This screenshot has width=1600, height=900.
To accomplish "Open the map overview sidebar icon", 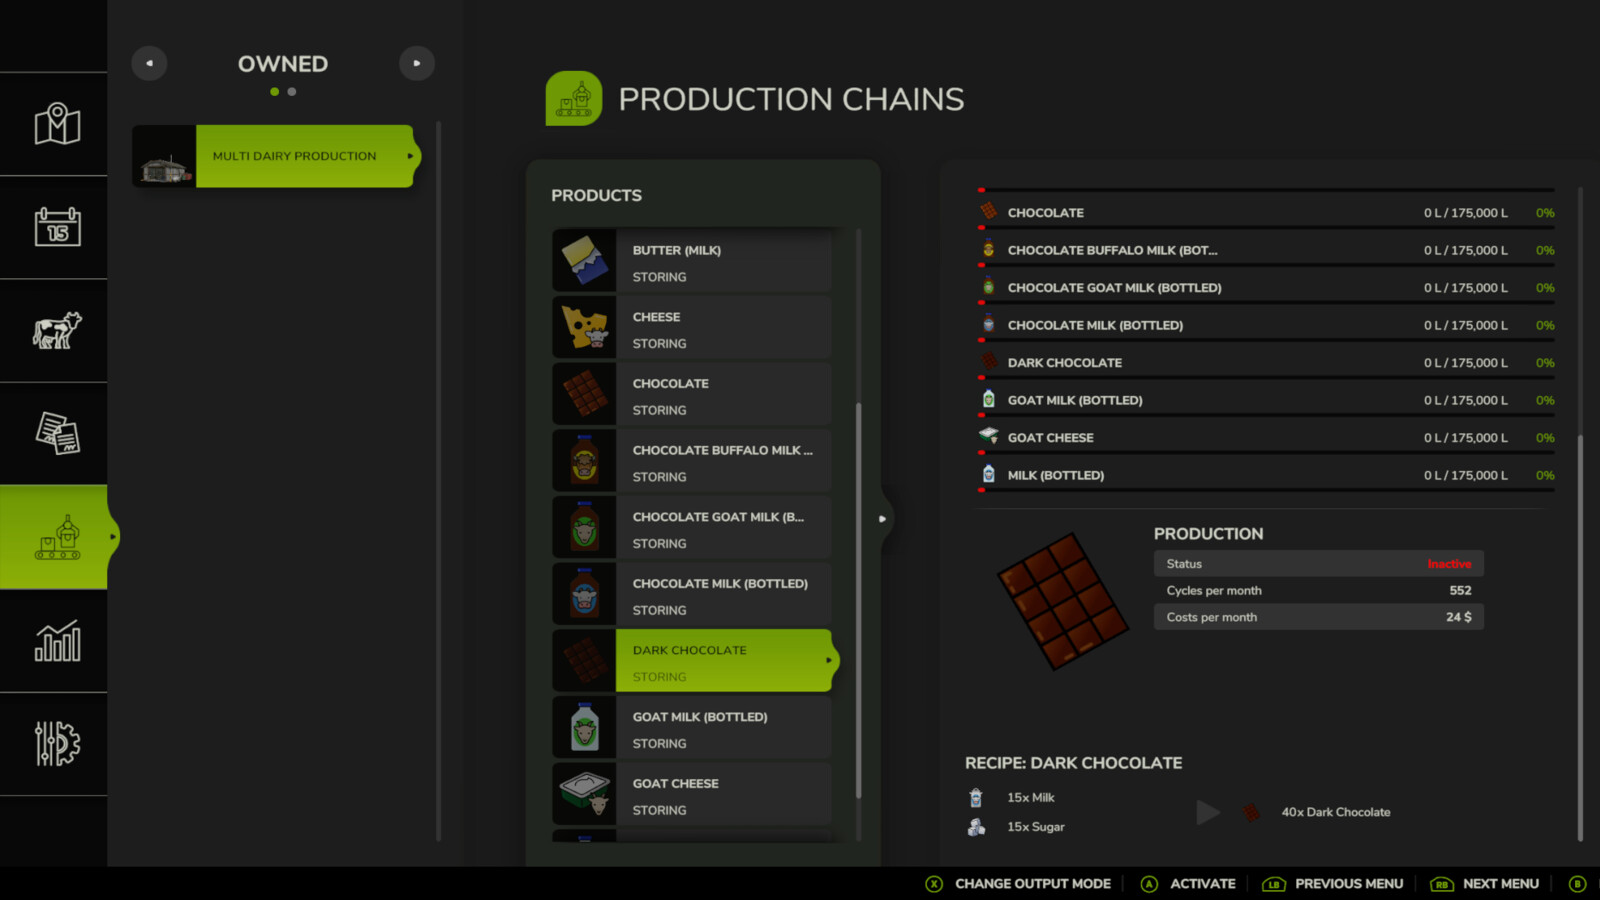I will (x=57, y=125).
